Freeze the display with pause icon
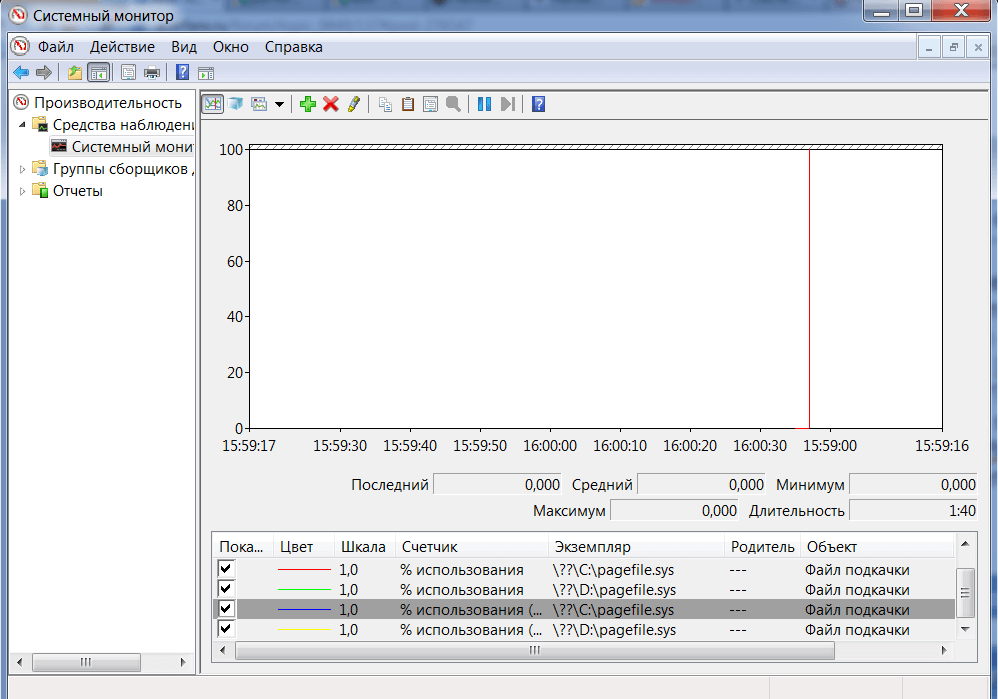 coord(485,104)
